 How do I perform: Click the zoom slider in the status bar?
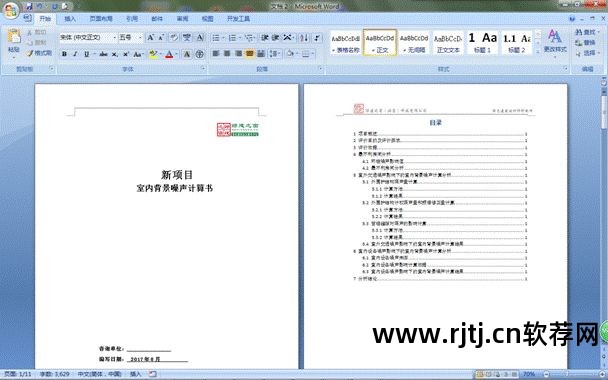tap(567, 374)
